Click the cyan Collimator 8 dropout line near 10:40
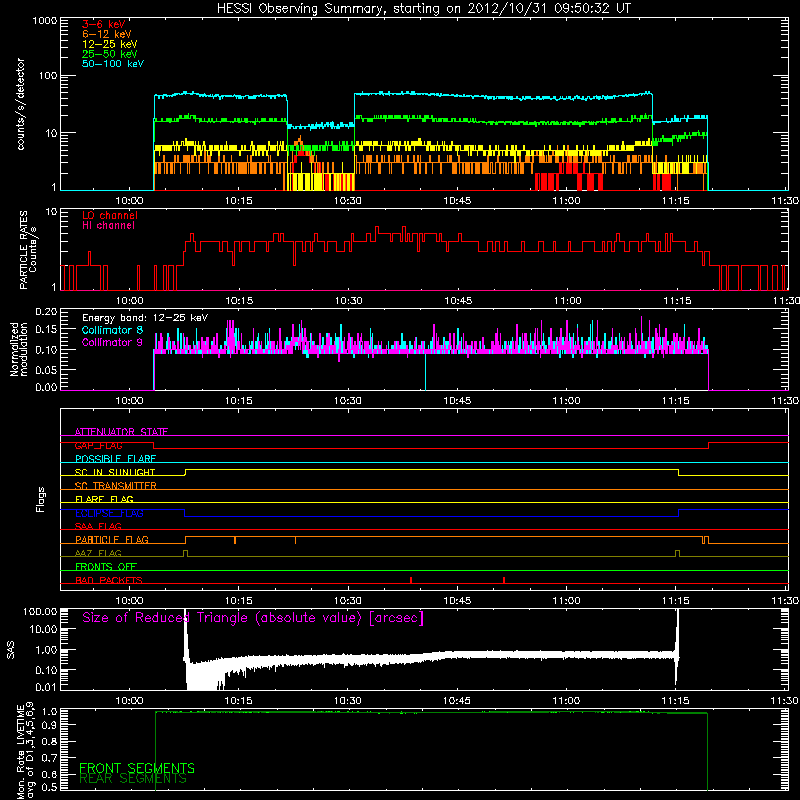This screenshot has width=800, height=800. click(x=426, y=371)
